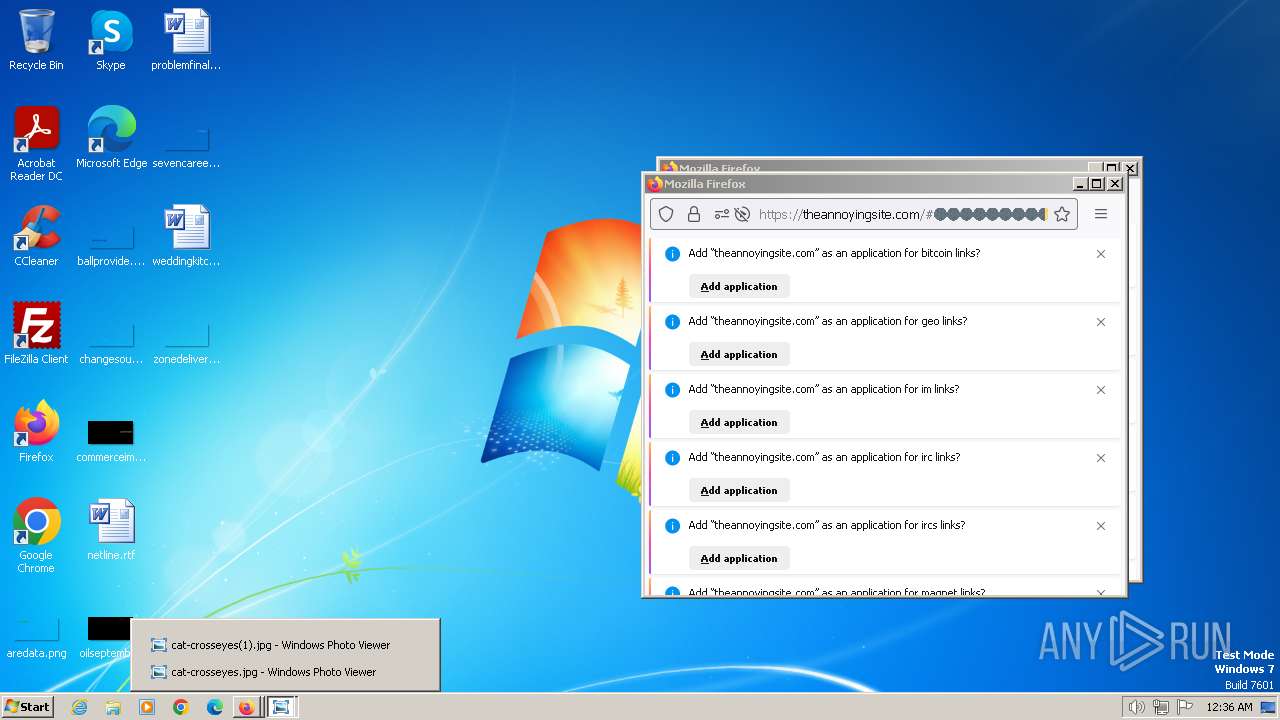Image resolution: width=1280 pixels, height=720 pixels.
Task: Open Windows Media Player on taskbar
Action: point(147,707)
